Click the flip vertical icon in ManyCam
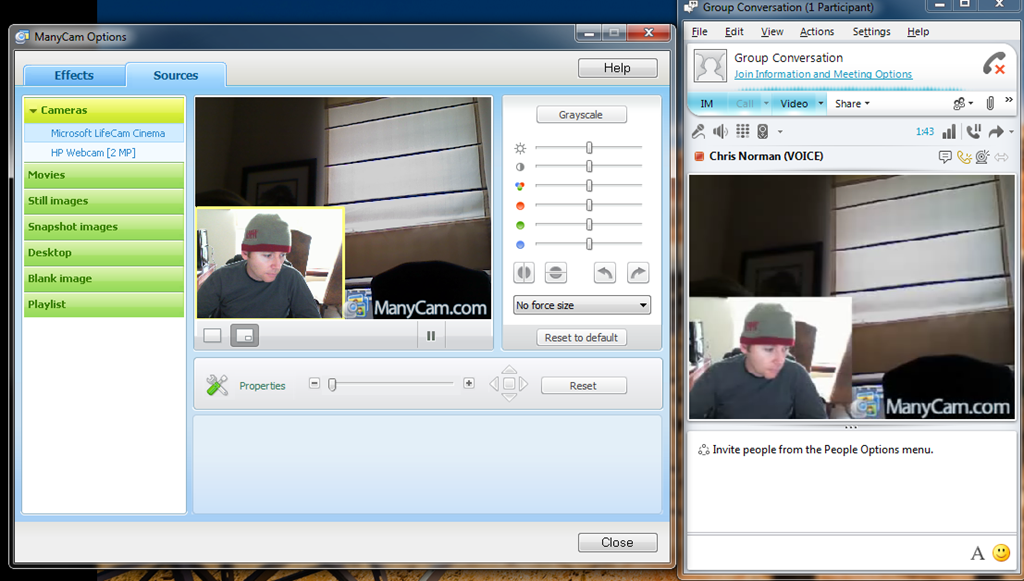 556,272
